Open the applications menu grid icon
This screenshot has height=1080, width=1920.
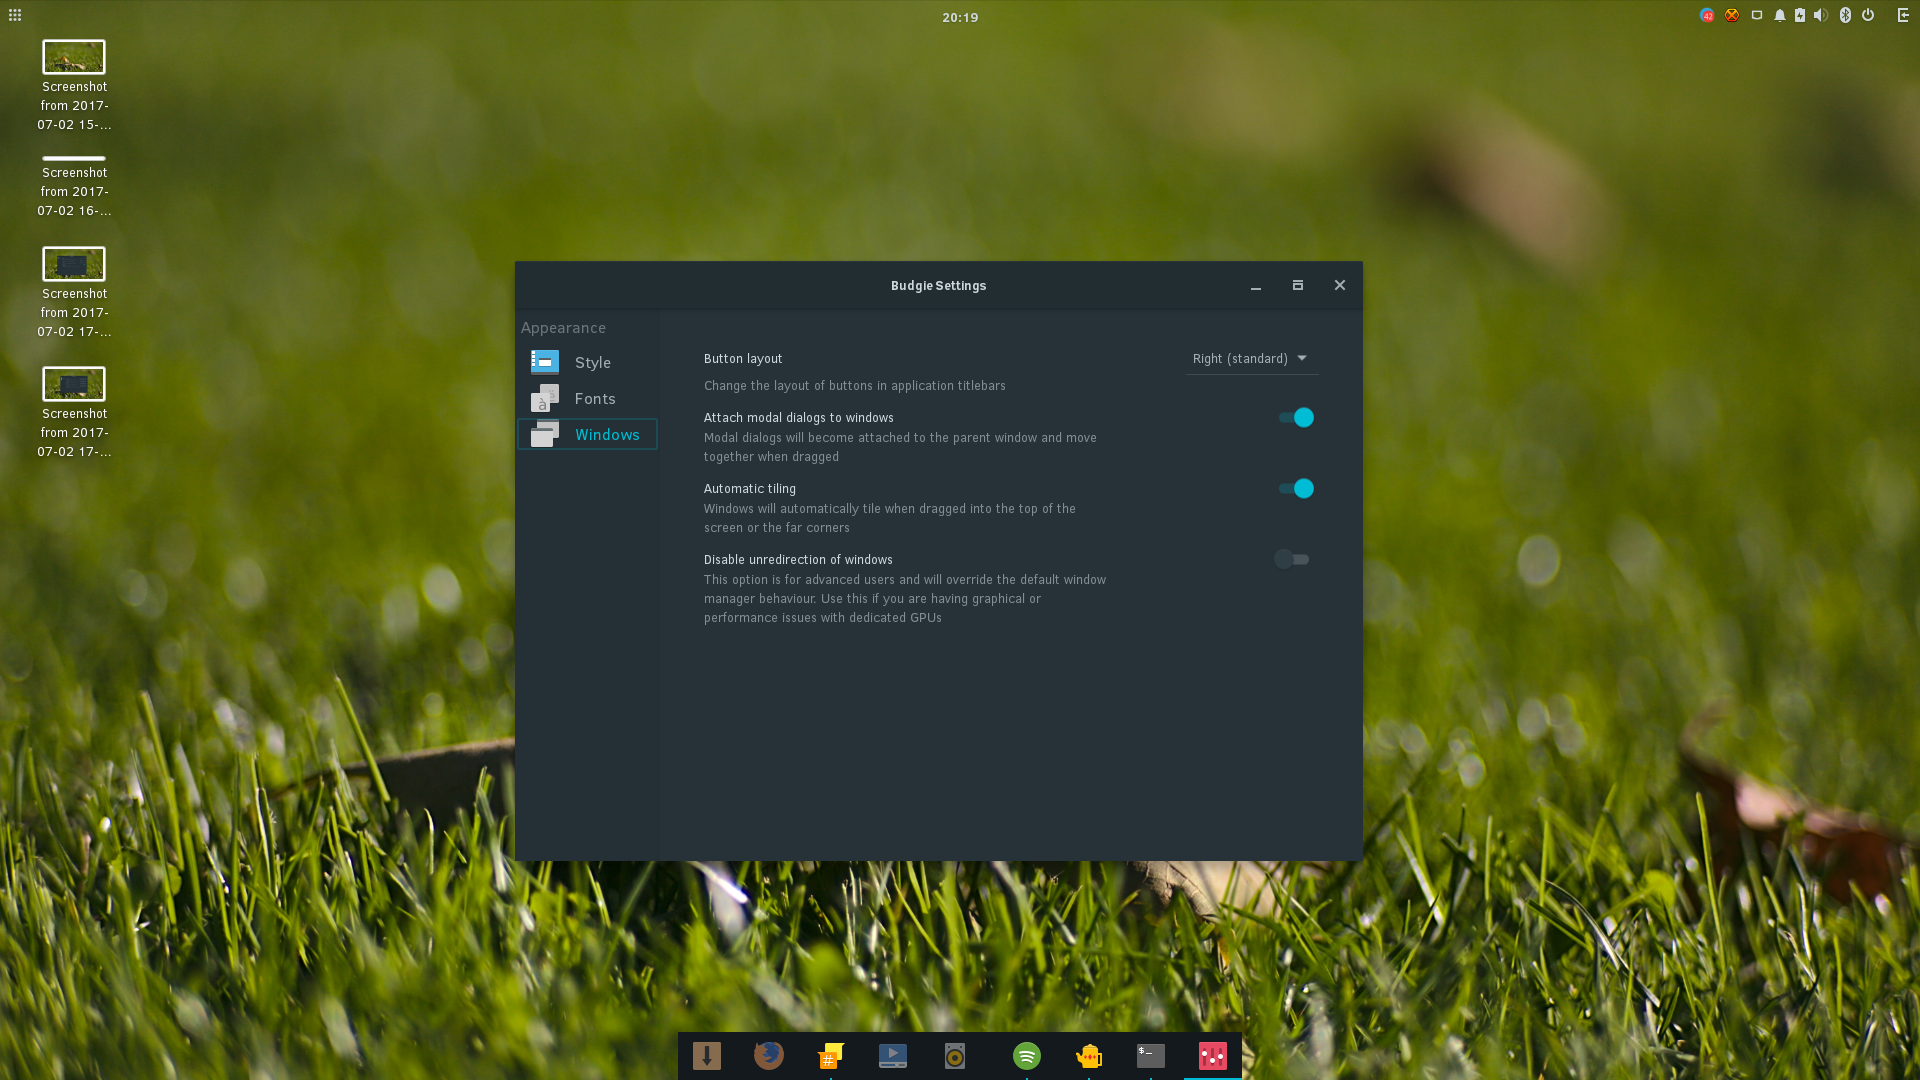(x=15, y=15)
